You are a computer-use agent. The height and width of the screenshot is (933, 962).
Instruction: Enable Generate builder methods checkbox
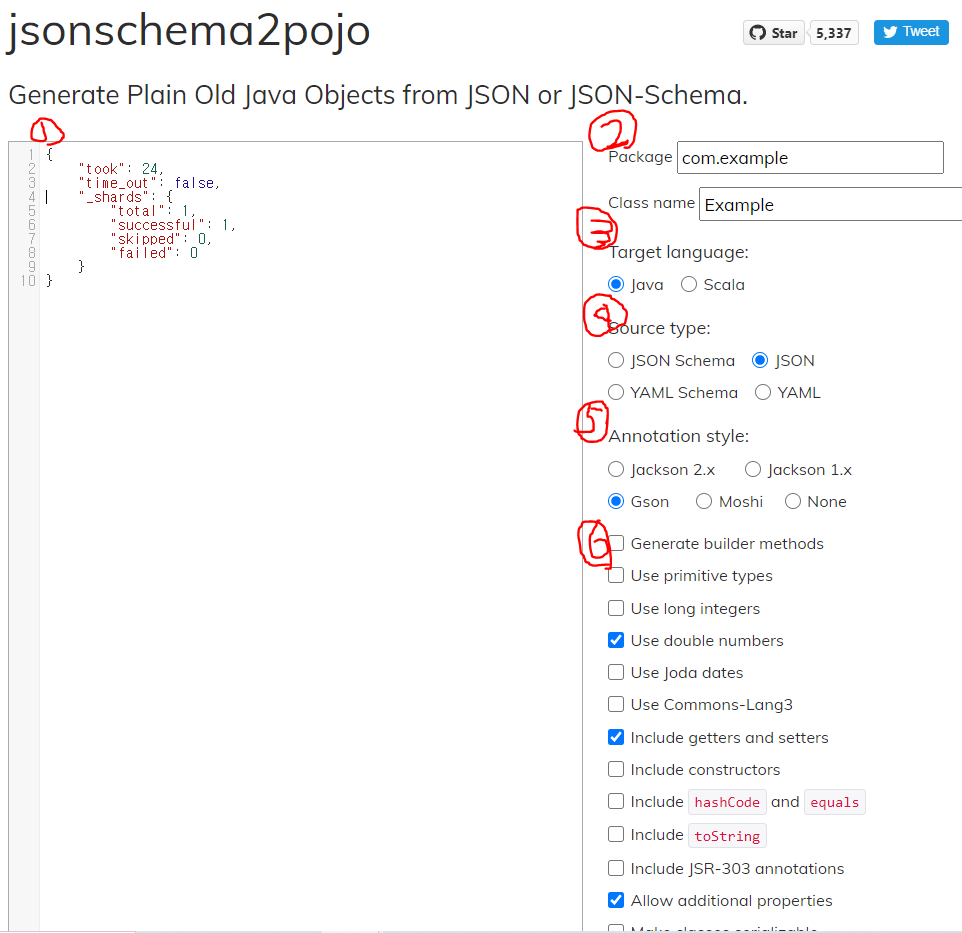pos(616,543)
